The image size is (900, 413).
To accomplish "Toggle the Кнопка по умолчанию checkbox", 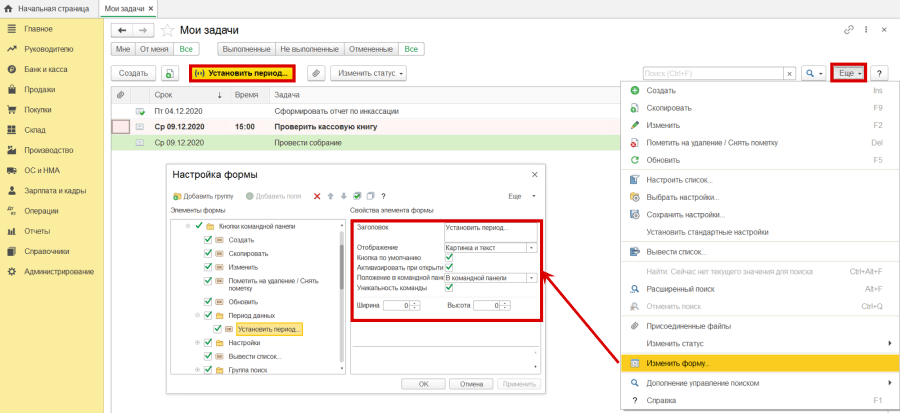I will [449, 258].
